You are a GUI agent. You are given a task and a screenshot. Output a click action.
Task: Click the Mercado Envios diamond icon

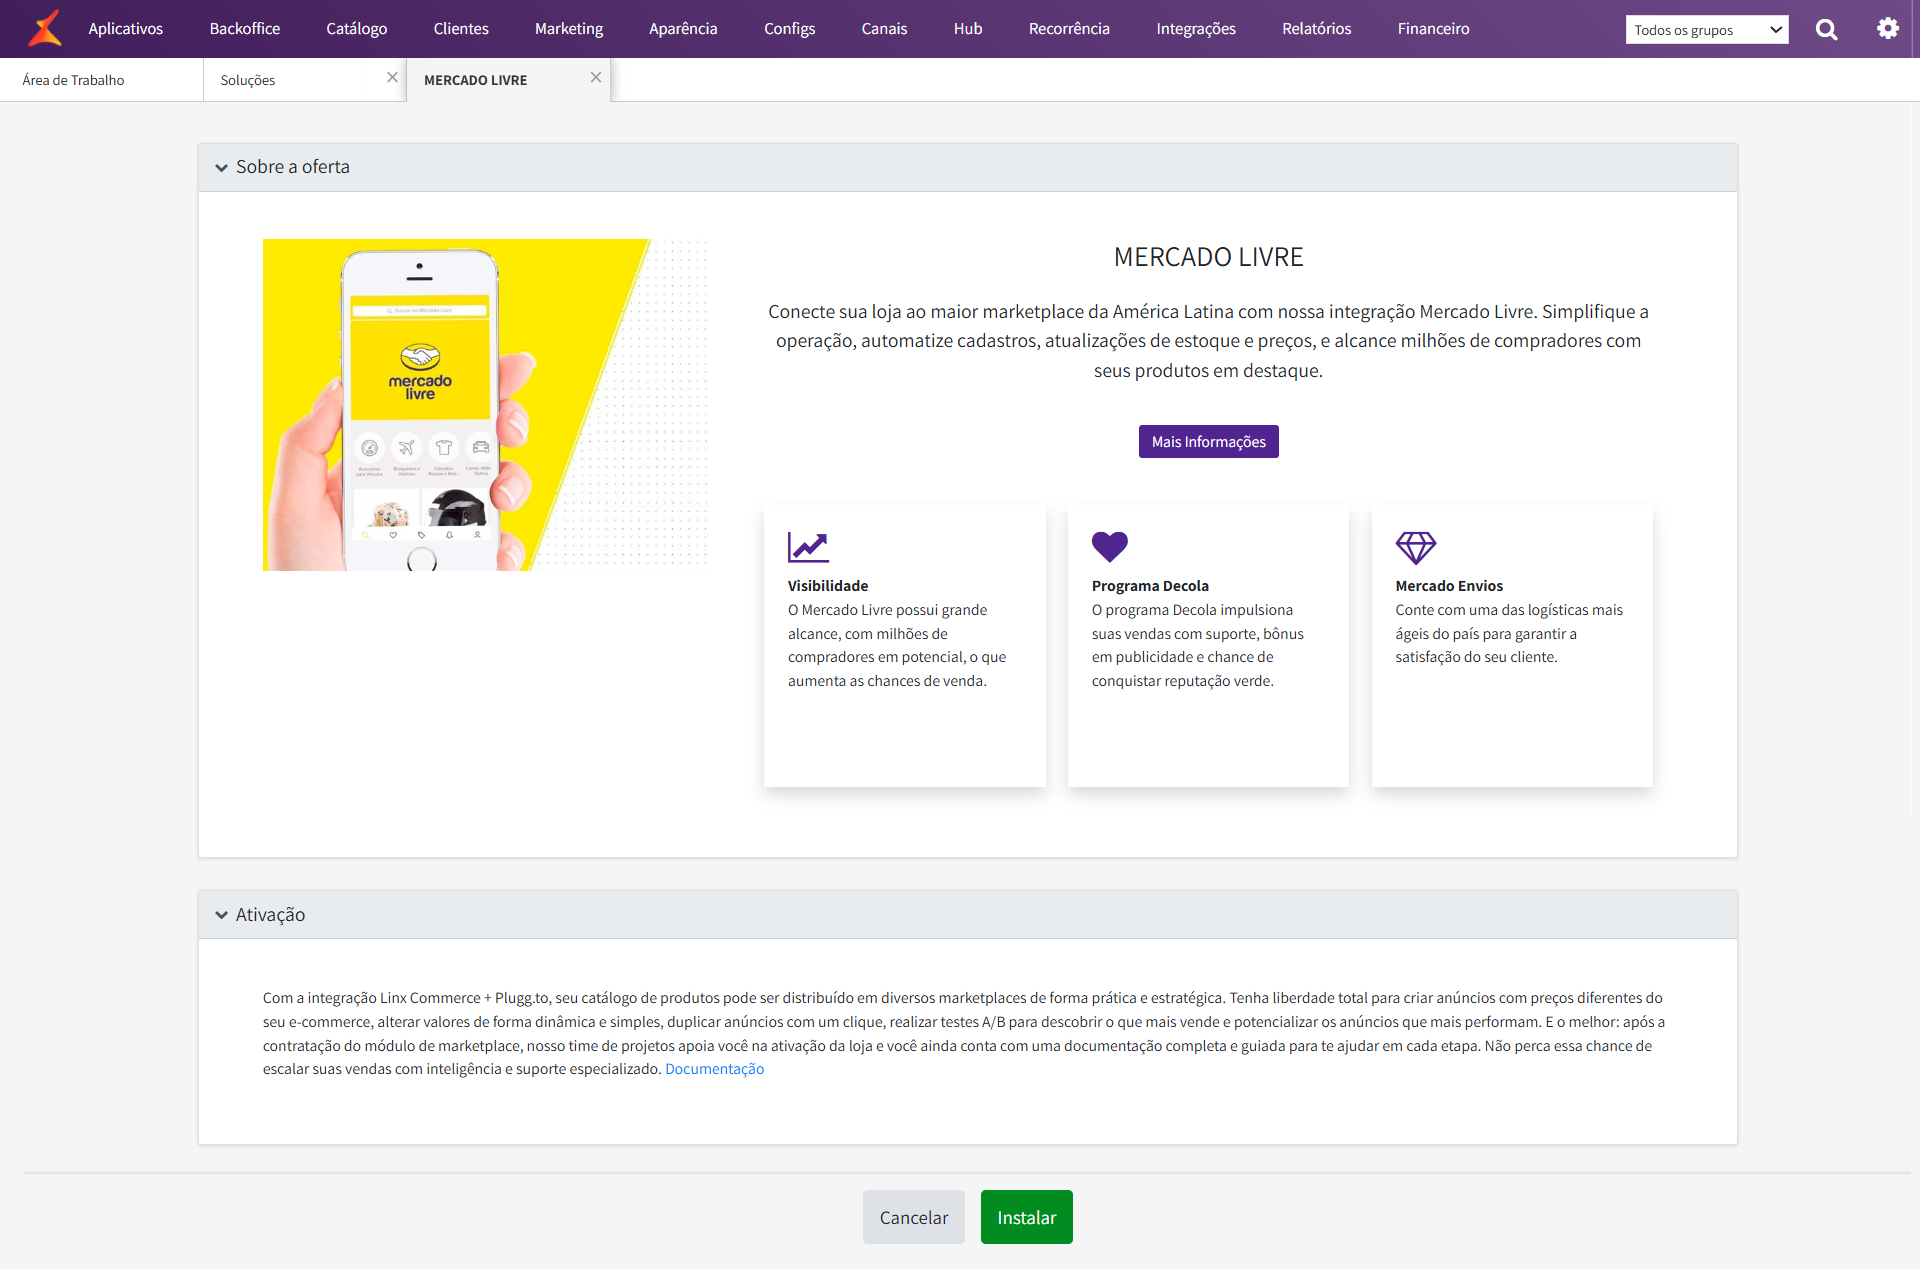[1415, 547]
